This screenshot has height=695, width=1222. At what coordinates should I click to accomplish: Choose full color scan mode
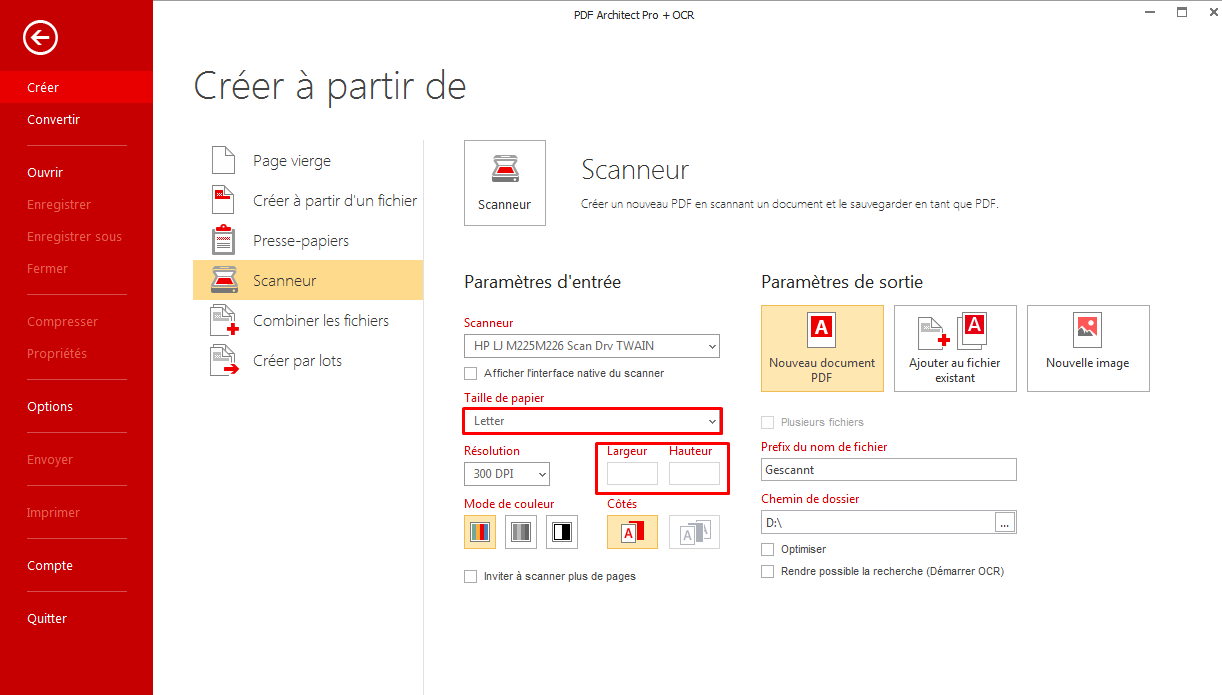pyautogui.click(x=480, y=532)
